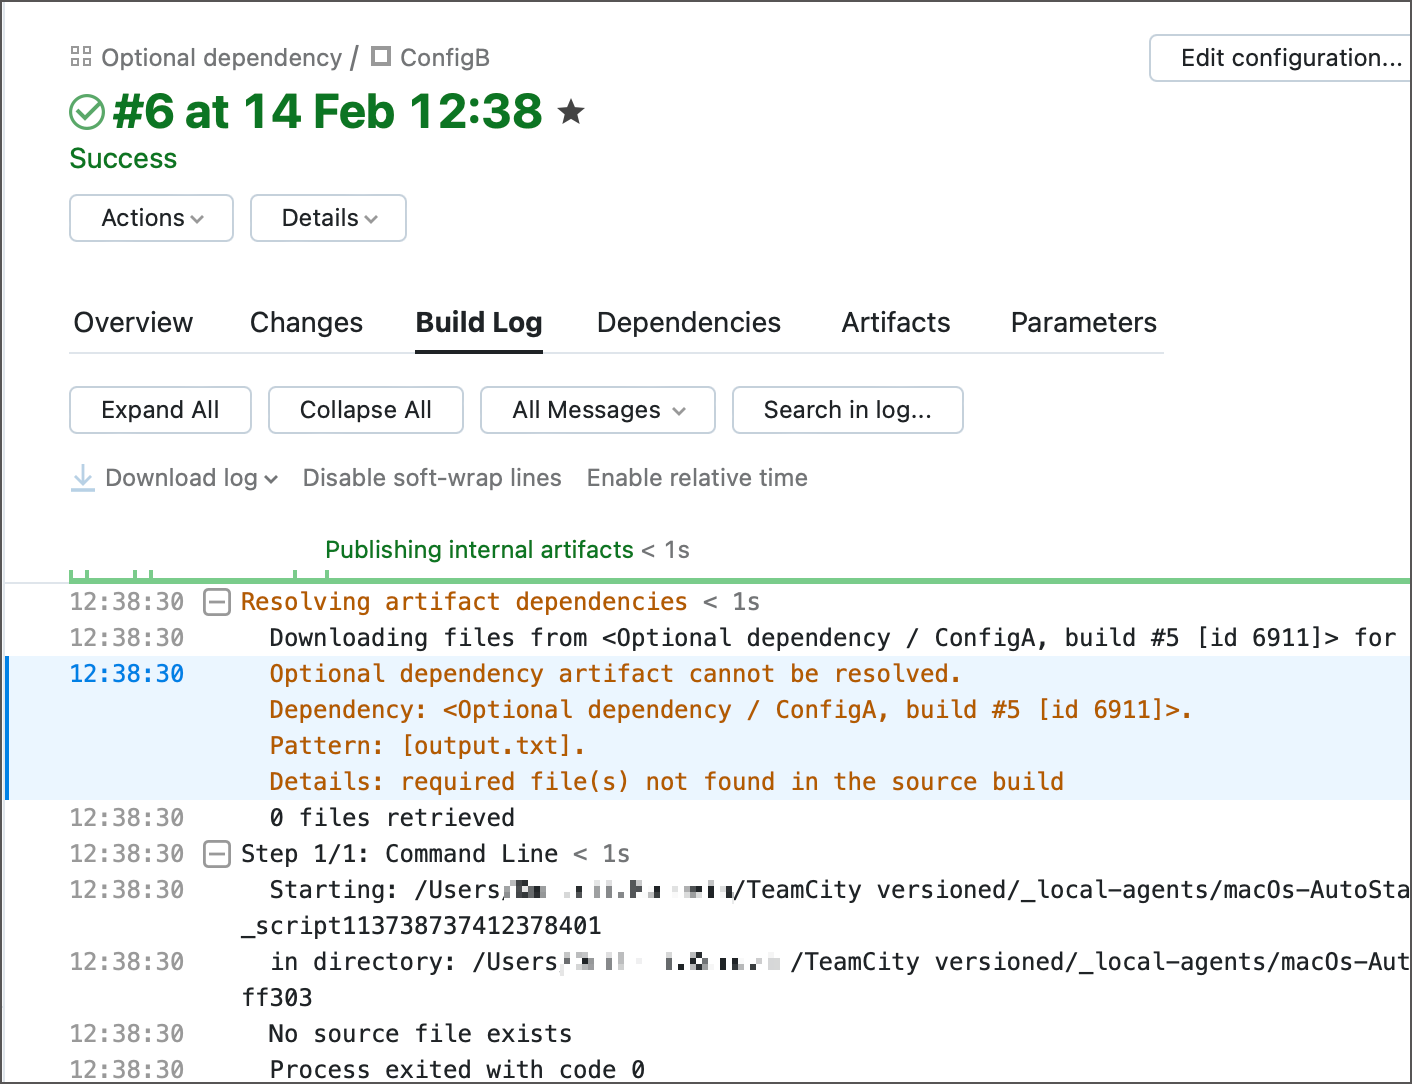Viewport: 1412px width, 1084px height.
Task: Collapse the Resolving artifact dependencies log section
Action: pyautogui.click(x=217, y=601)
